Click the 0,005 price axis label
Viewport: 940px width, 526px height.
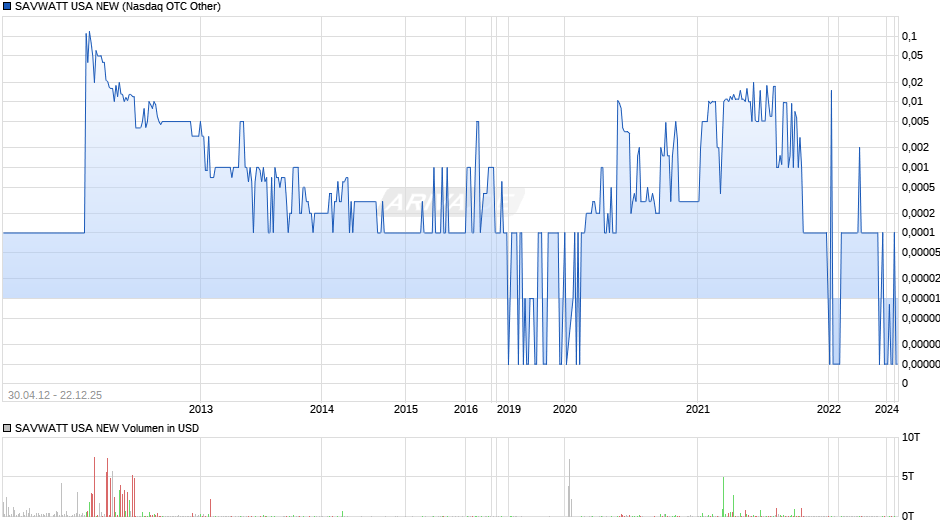[915, 122]
